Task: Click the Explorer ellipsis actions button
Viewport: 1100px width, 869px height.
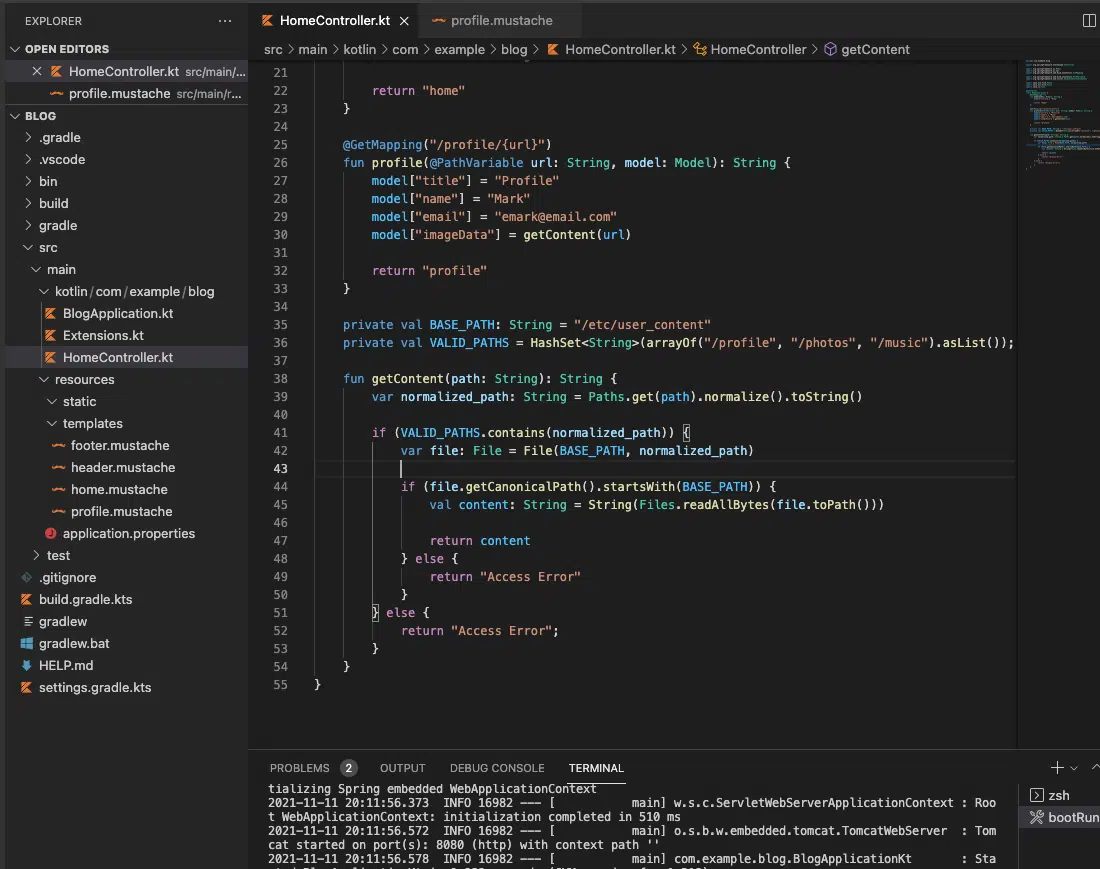Action: (x=225, y=21)
